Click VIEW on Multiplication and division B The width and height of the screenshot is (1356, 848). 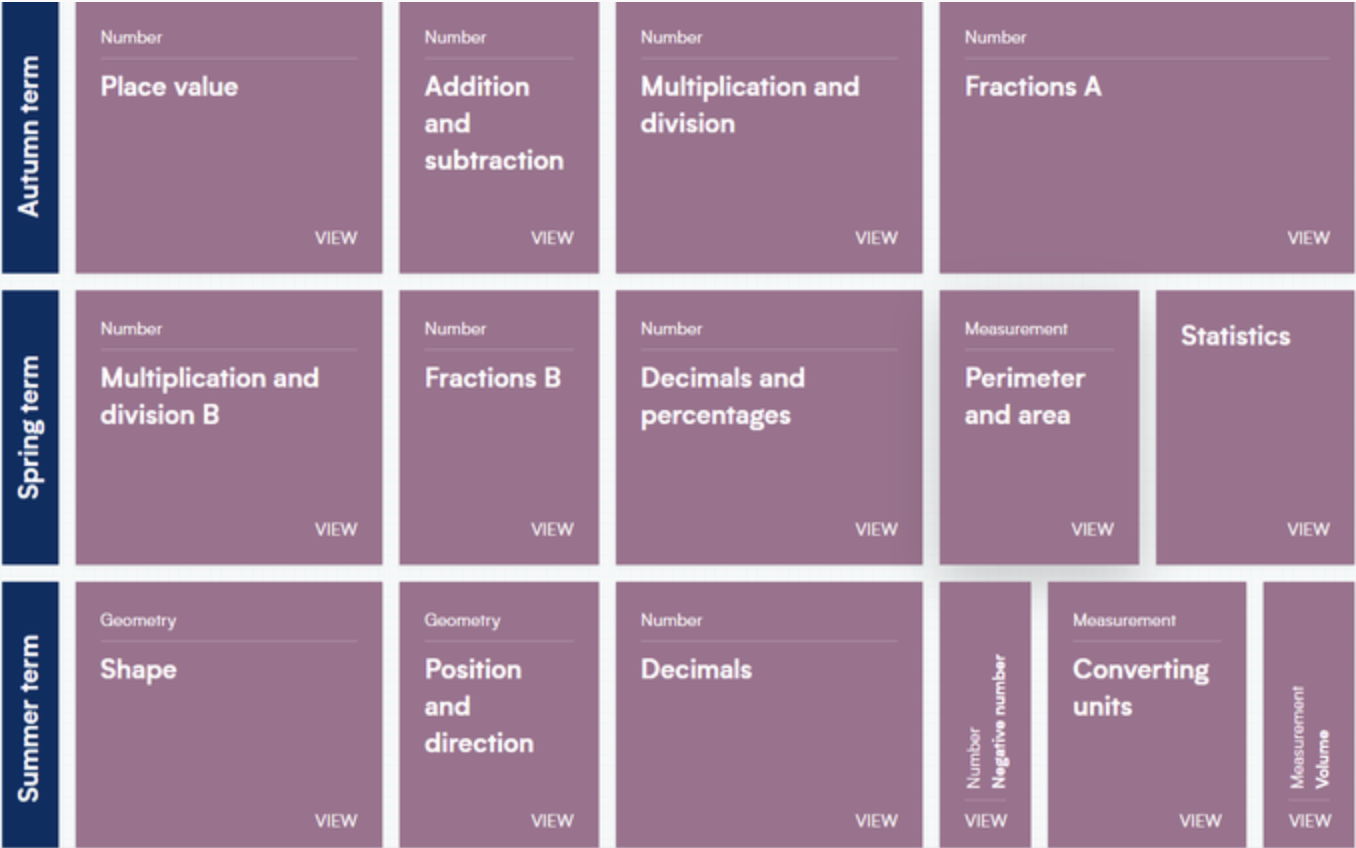click(x=336, y=529)
